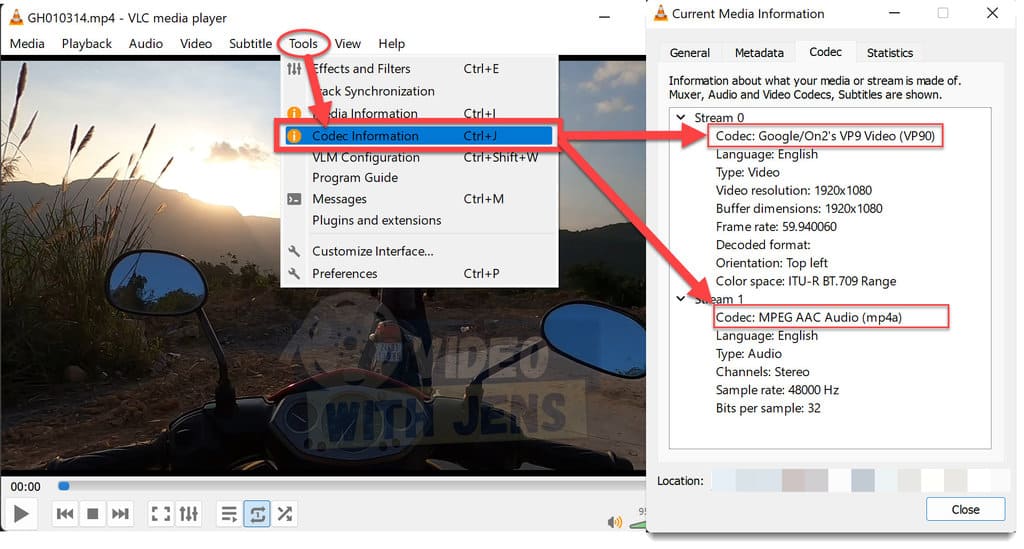Image resolution: width=1024 pixels, height=549 pixels.
Task: Select 'Bits per sample: 32' row
Action: tap(768, 409)
